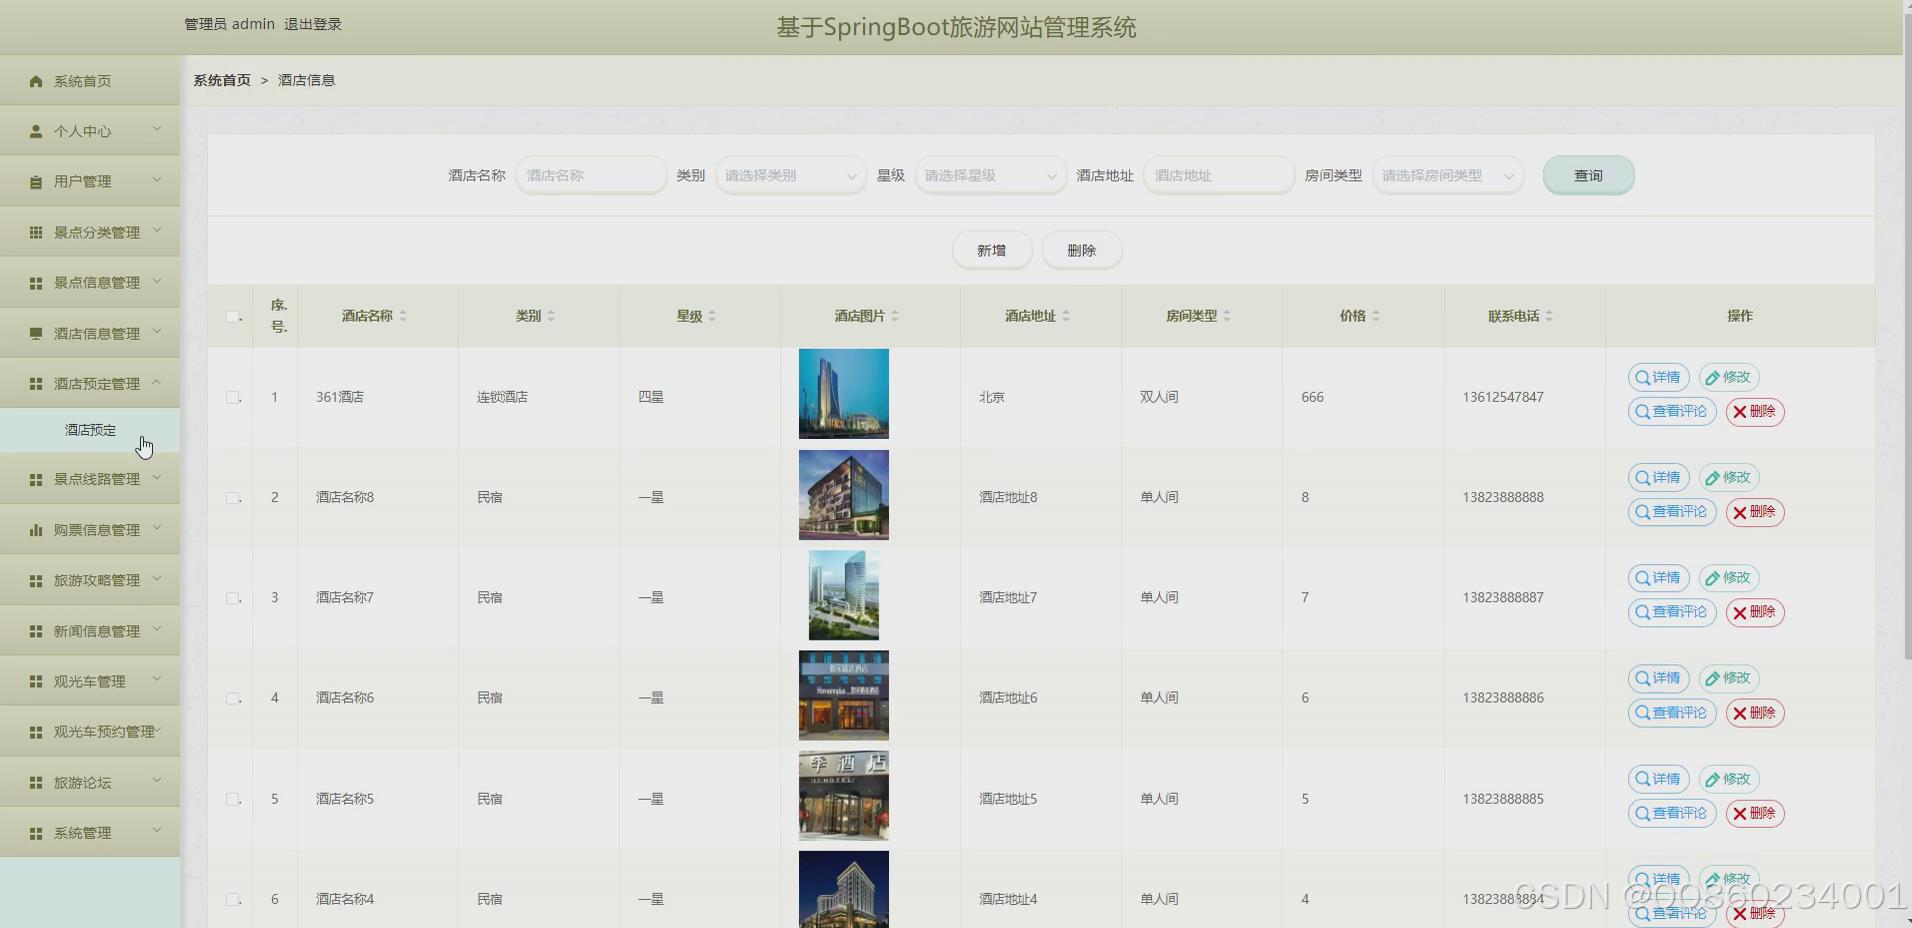
Task: Open the 类别 dropdown filter
Action: point(790,175)
